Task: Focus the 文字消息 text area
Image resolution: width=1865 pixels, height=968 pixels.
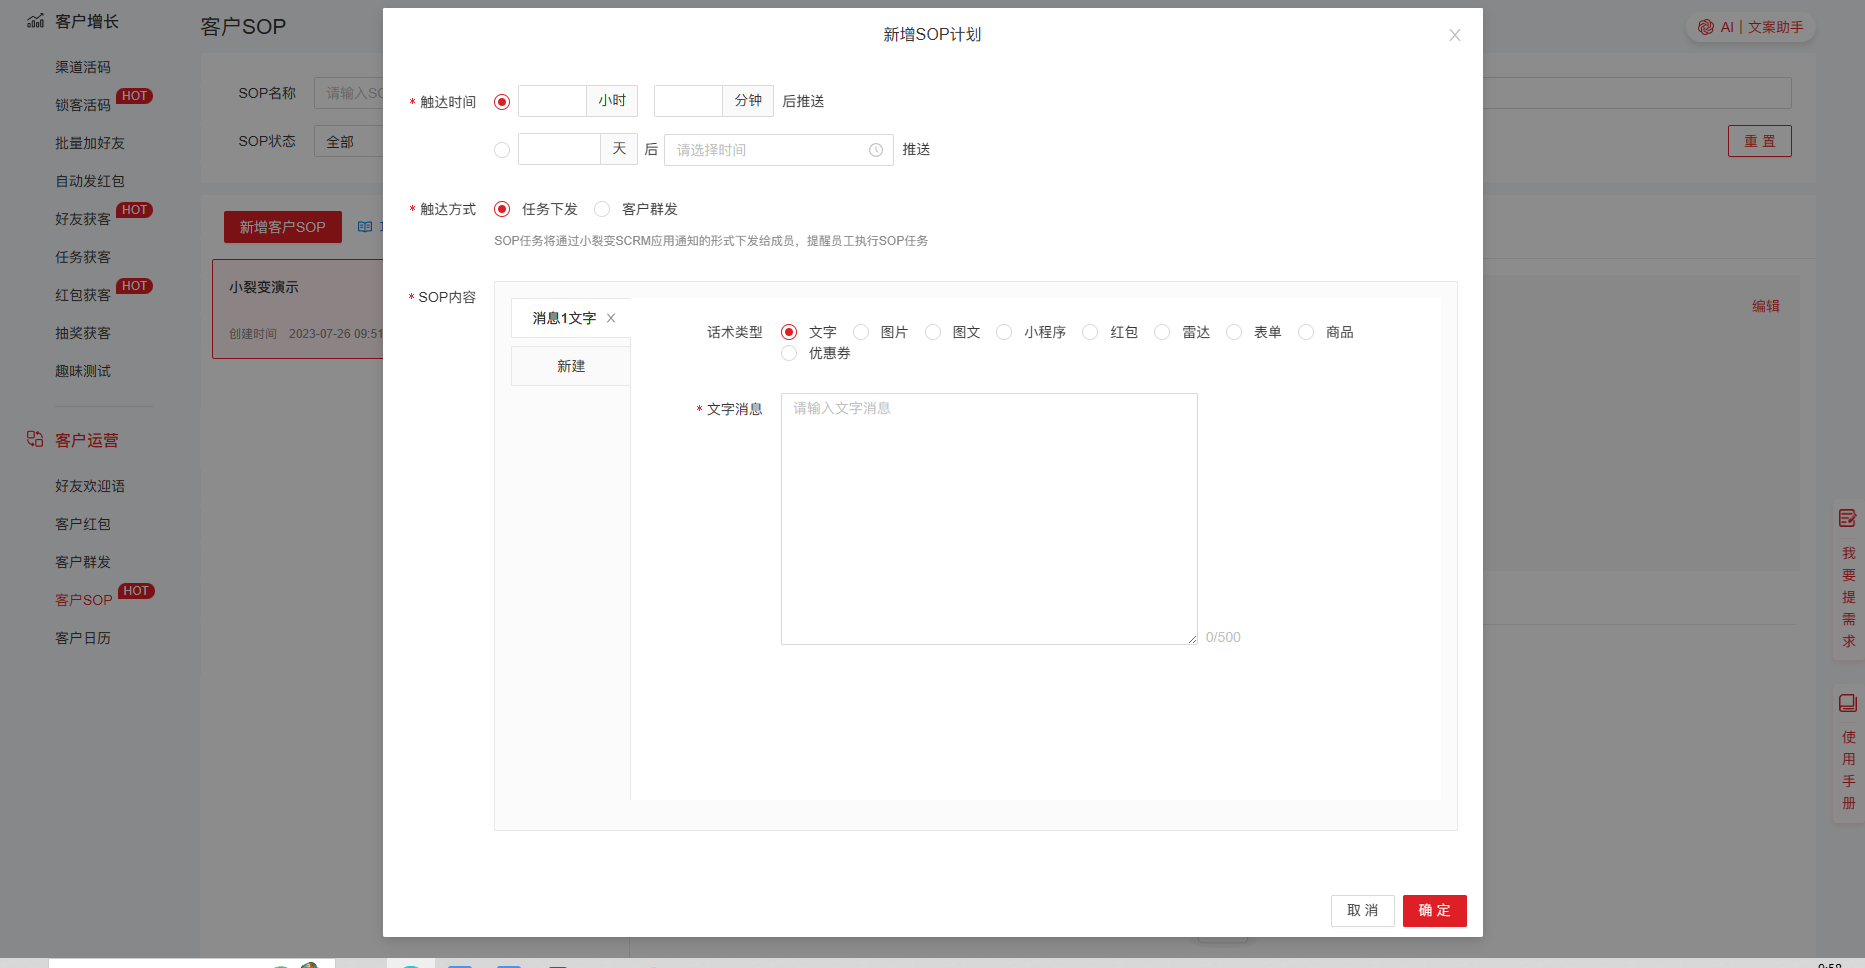Action: [988, 518]
